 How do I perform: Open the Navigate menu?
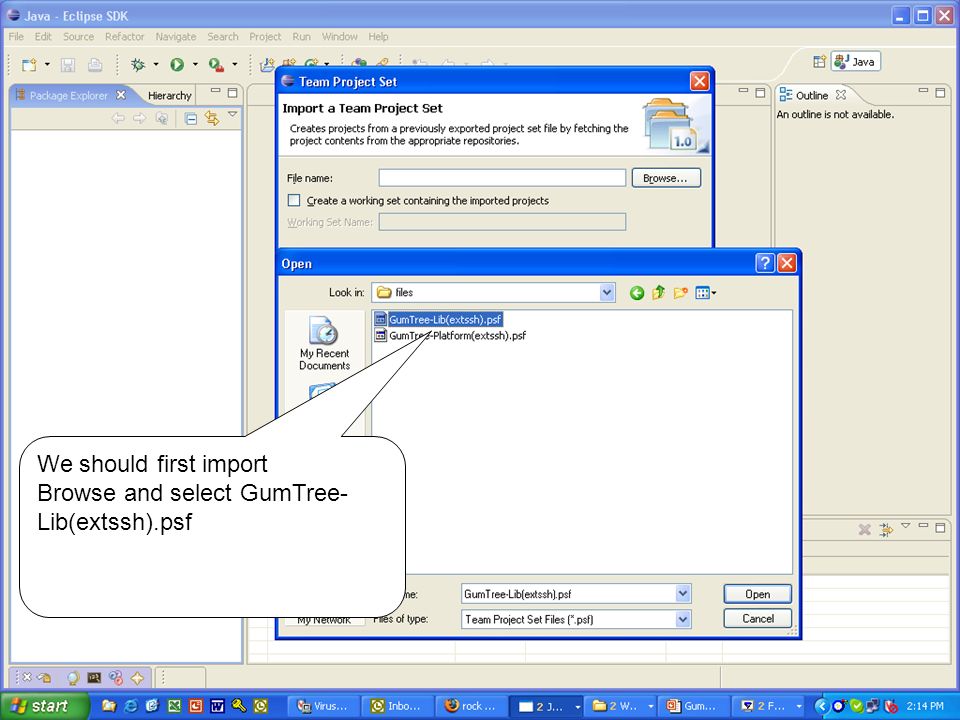[x=176, y=37]
